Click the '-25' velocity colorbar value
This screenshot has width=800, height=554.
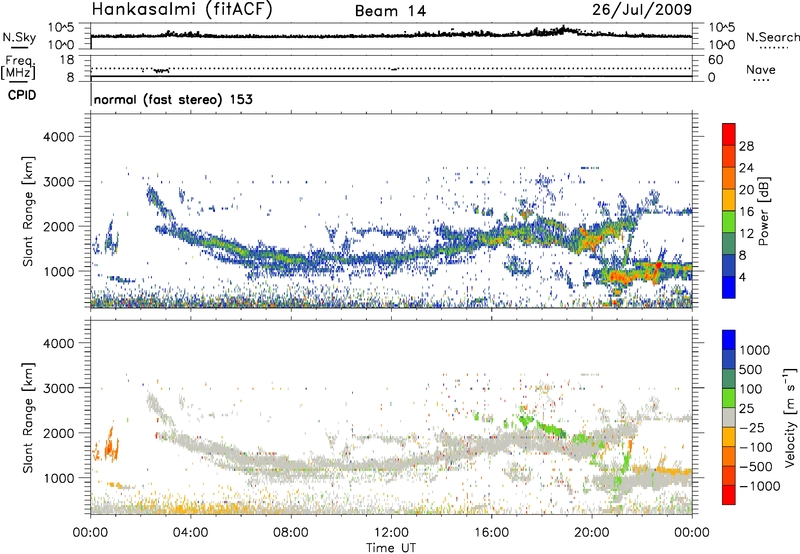point(752,427)
